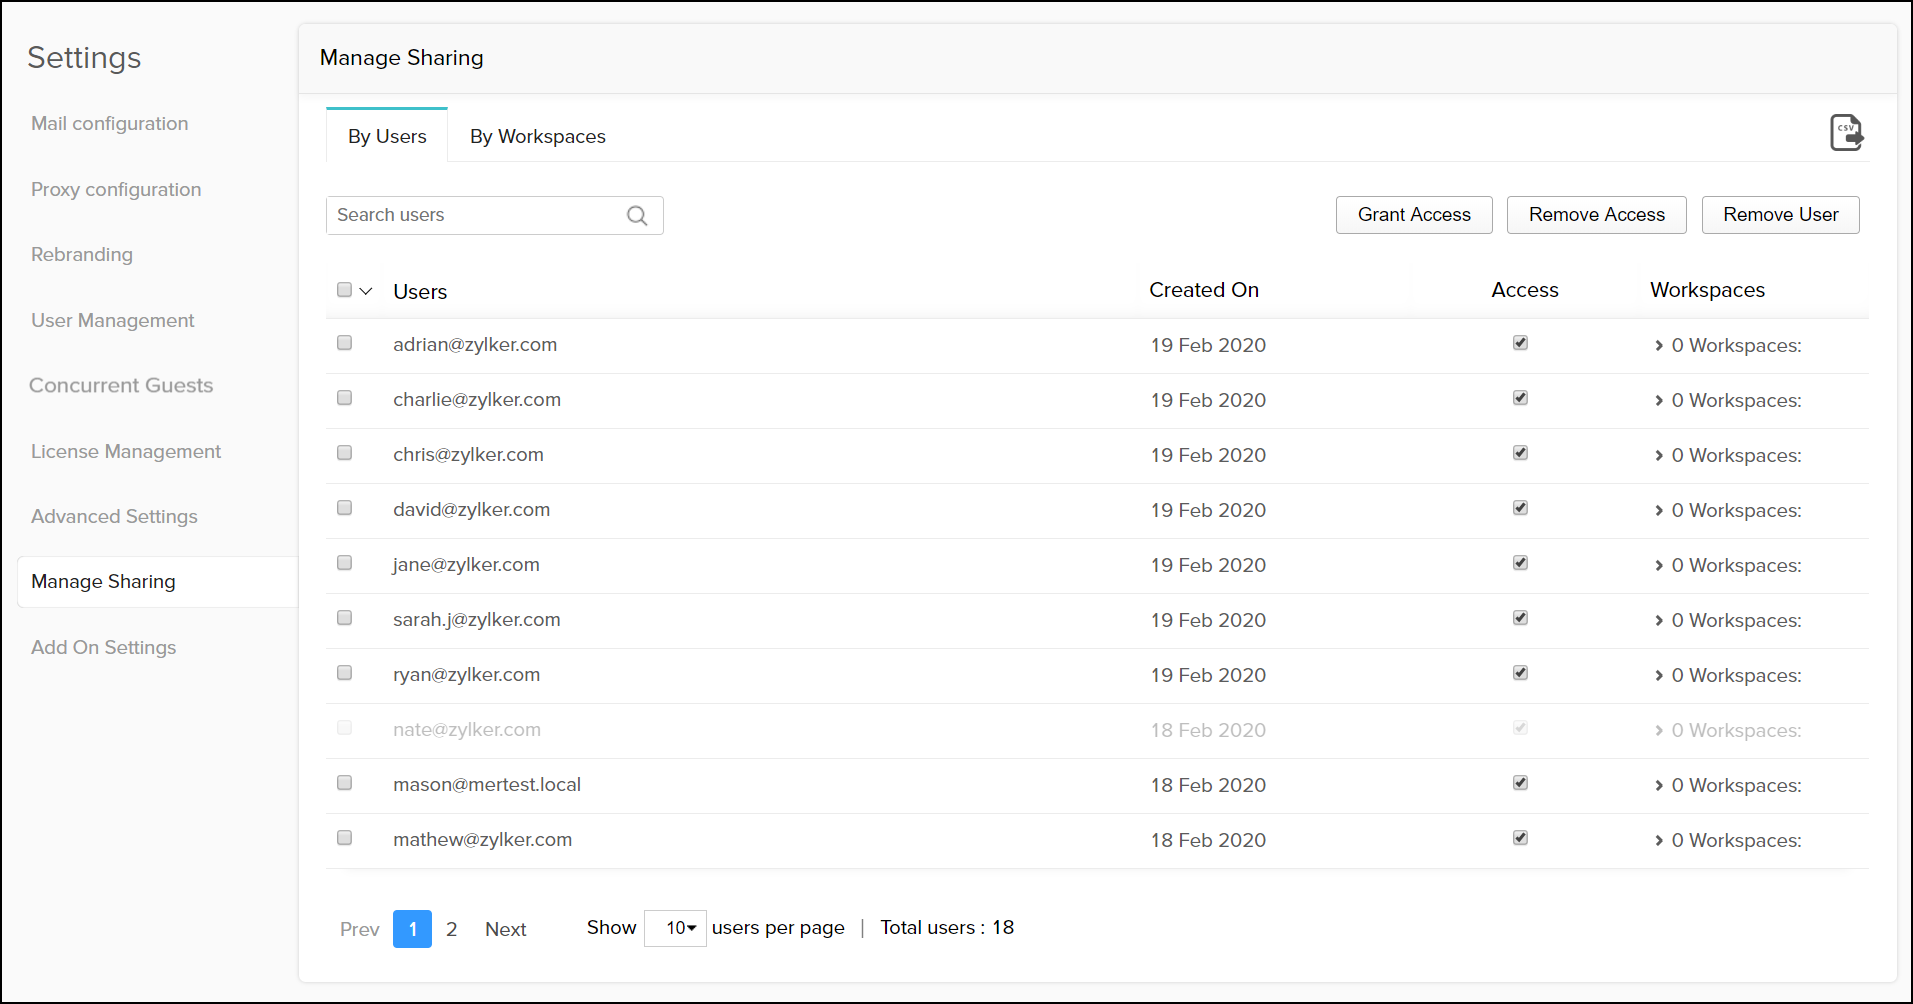Check the box next to chris@zylker.com
The width and height of the screenshot is (1913, 1004).
click(345, 453)
